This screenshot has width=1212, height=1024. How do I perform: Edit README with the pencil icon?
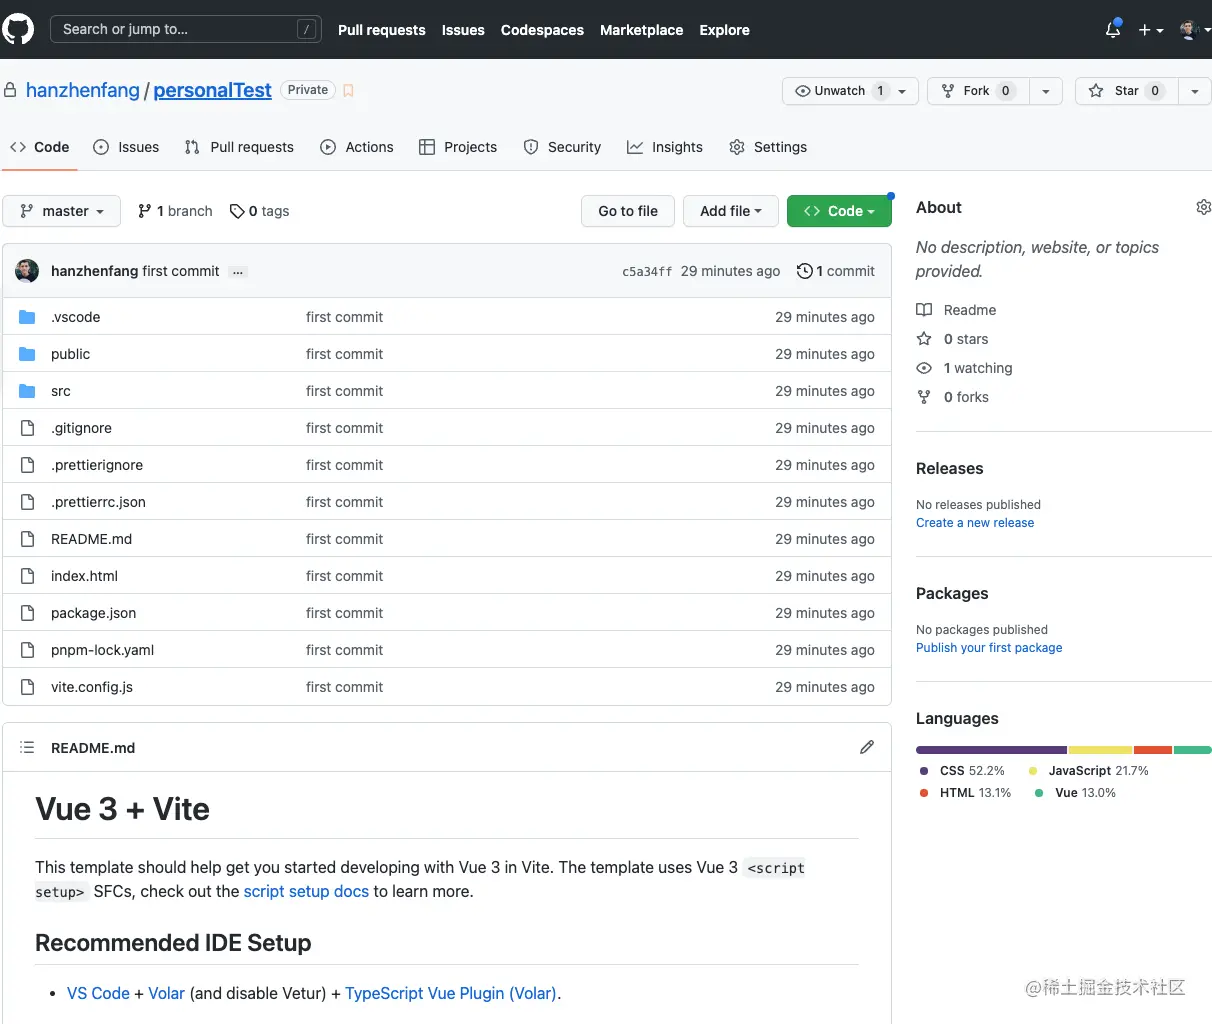click(867, 747)
